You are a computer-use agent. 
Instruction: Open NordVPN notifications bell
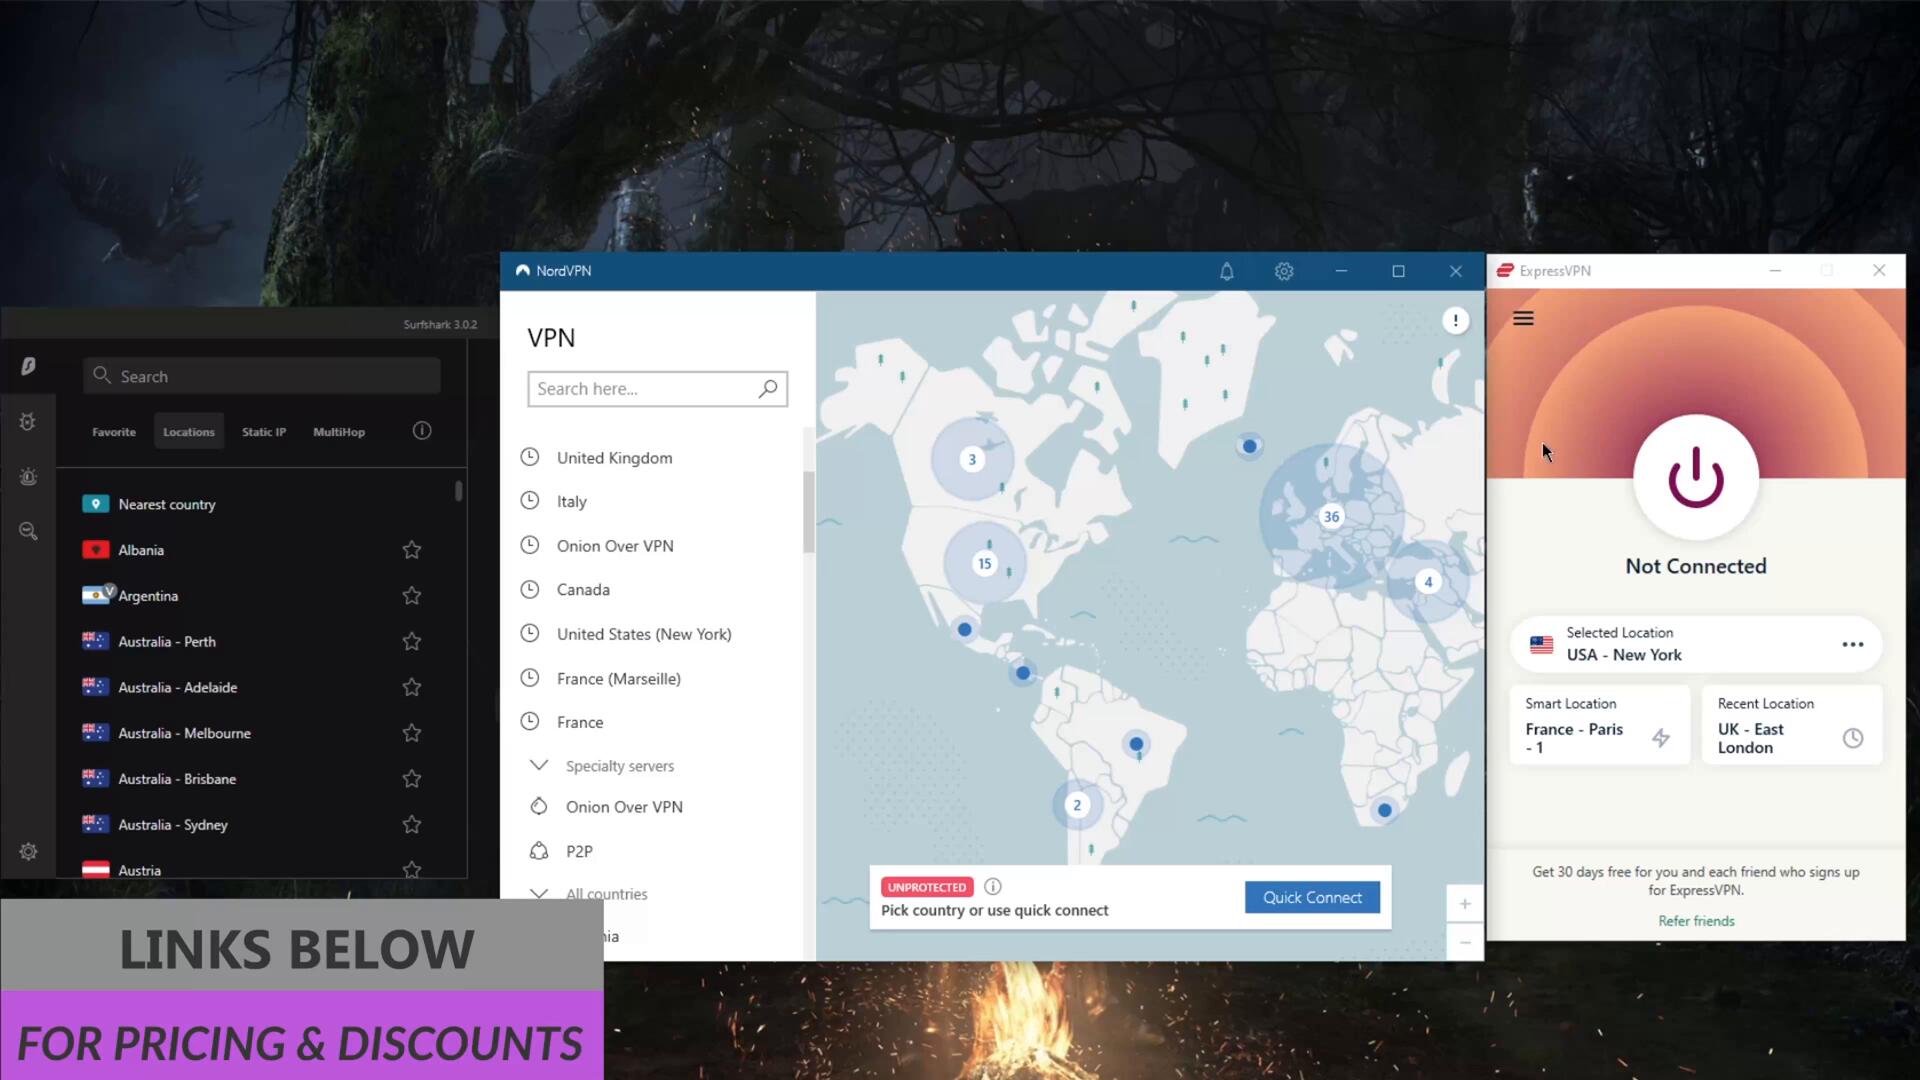pyautogui.click(x=1226, y=272)
